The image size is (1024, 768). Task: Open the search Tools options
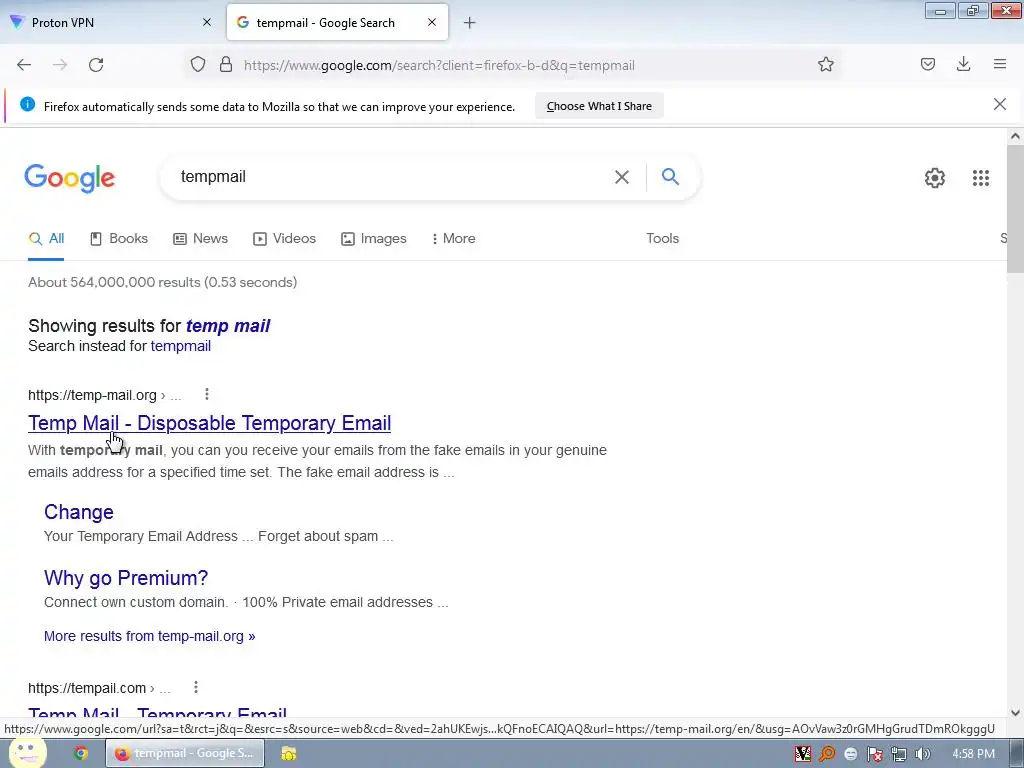662,239
